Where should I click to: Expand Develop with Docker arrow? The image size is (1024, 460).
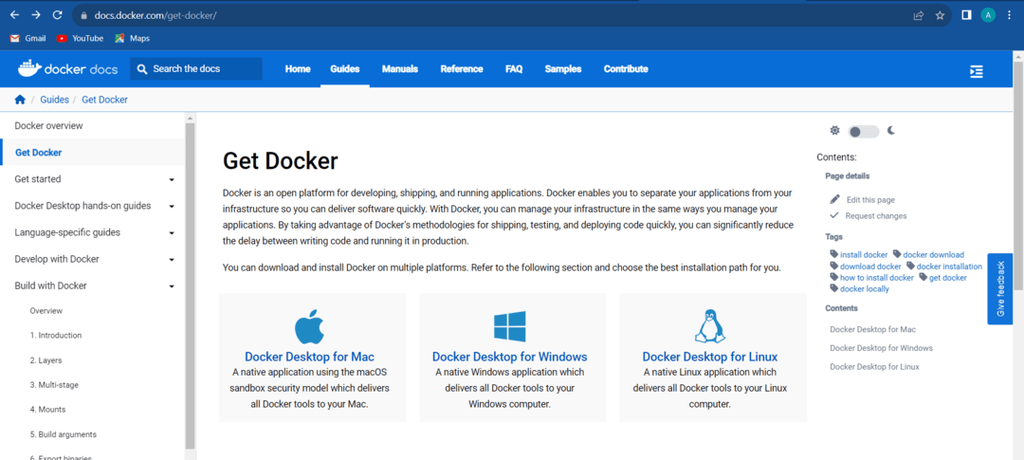click(171, 260)
